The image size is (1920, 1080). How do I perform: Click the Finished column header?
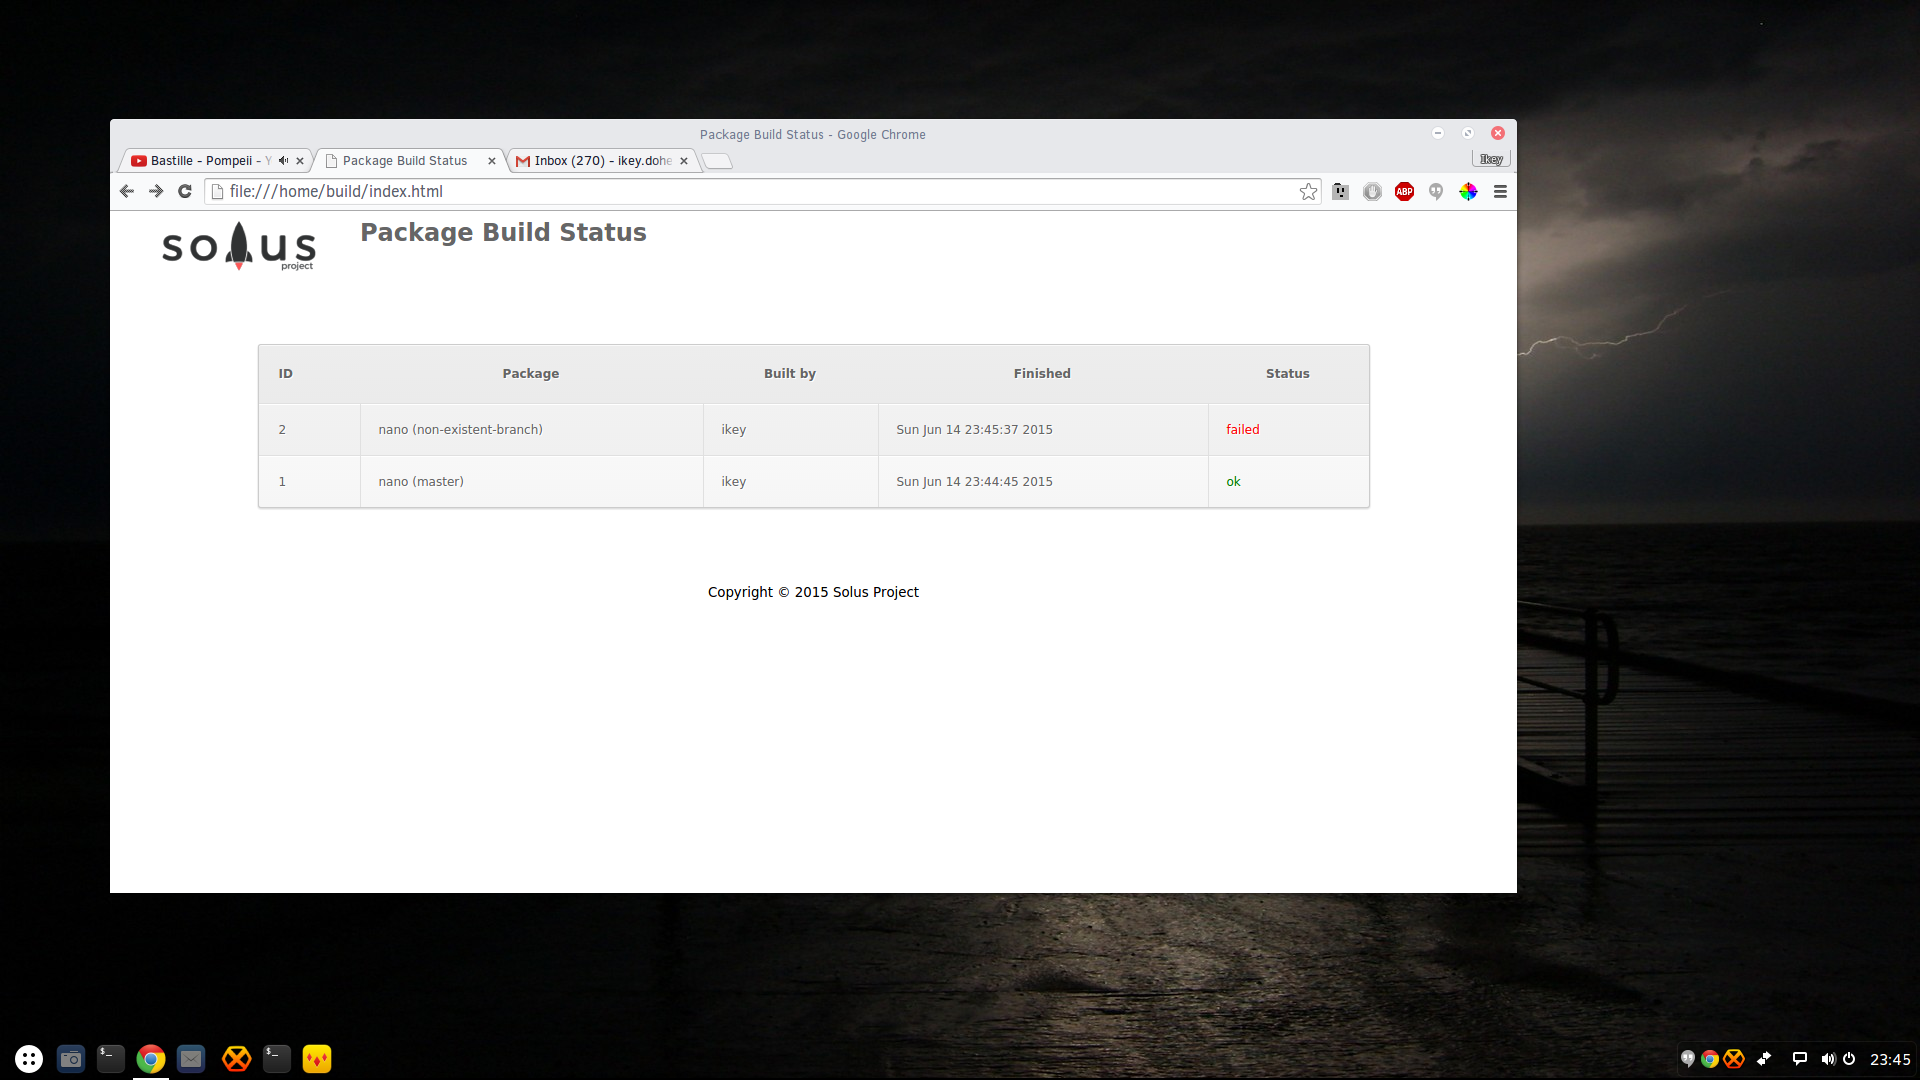click(1042, 373)
